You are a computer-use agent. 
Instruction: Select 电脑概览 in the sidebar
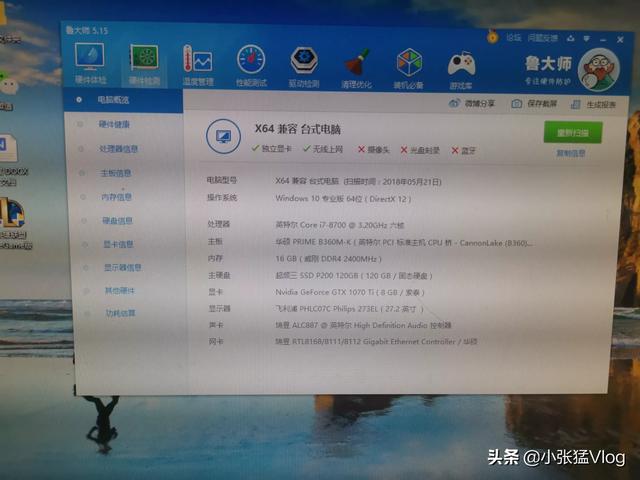pos(123,100)
